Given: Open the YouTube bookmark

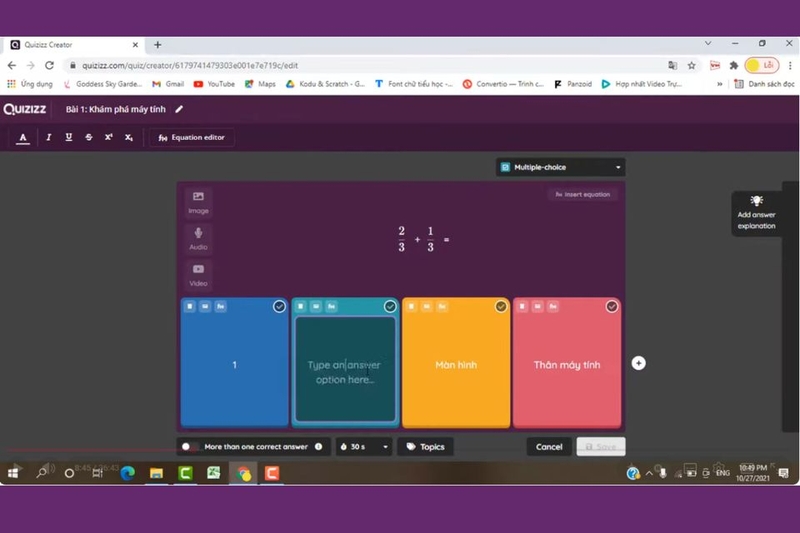Looking at the screenshot, I should tap(214, 84).
